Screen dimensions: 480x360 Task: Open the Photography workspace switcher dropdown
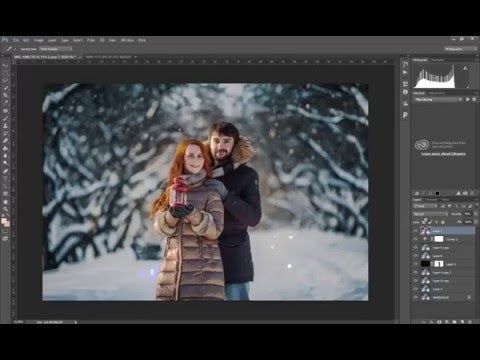pyautogui.click(x=461, y=49)
